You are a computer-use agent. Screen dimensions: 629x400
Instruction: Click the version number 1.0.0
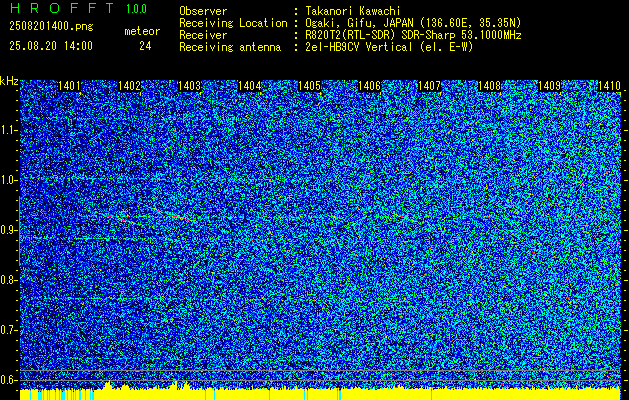click(x=136, y=9)
